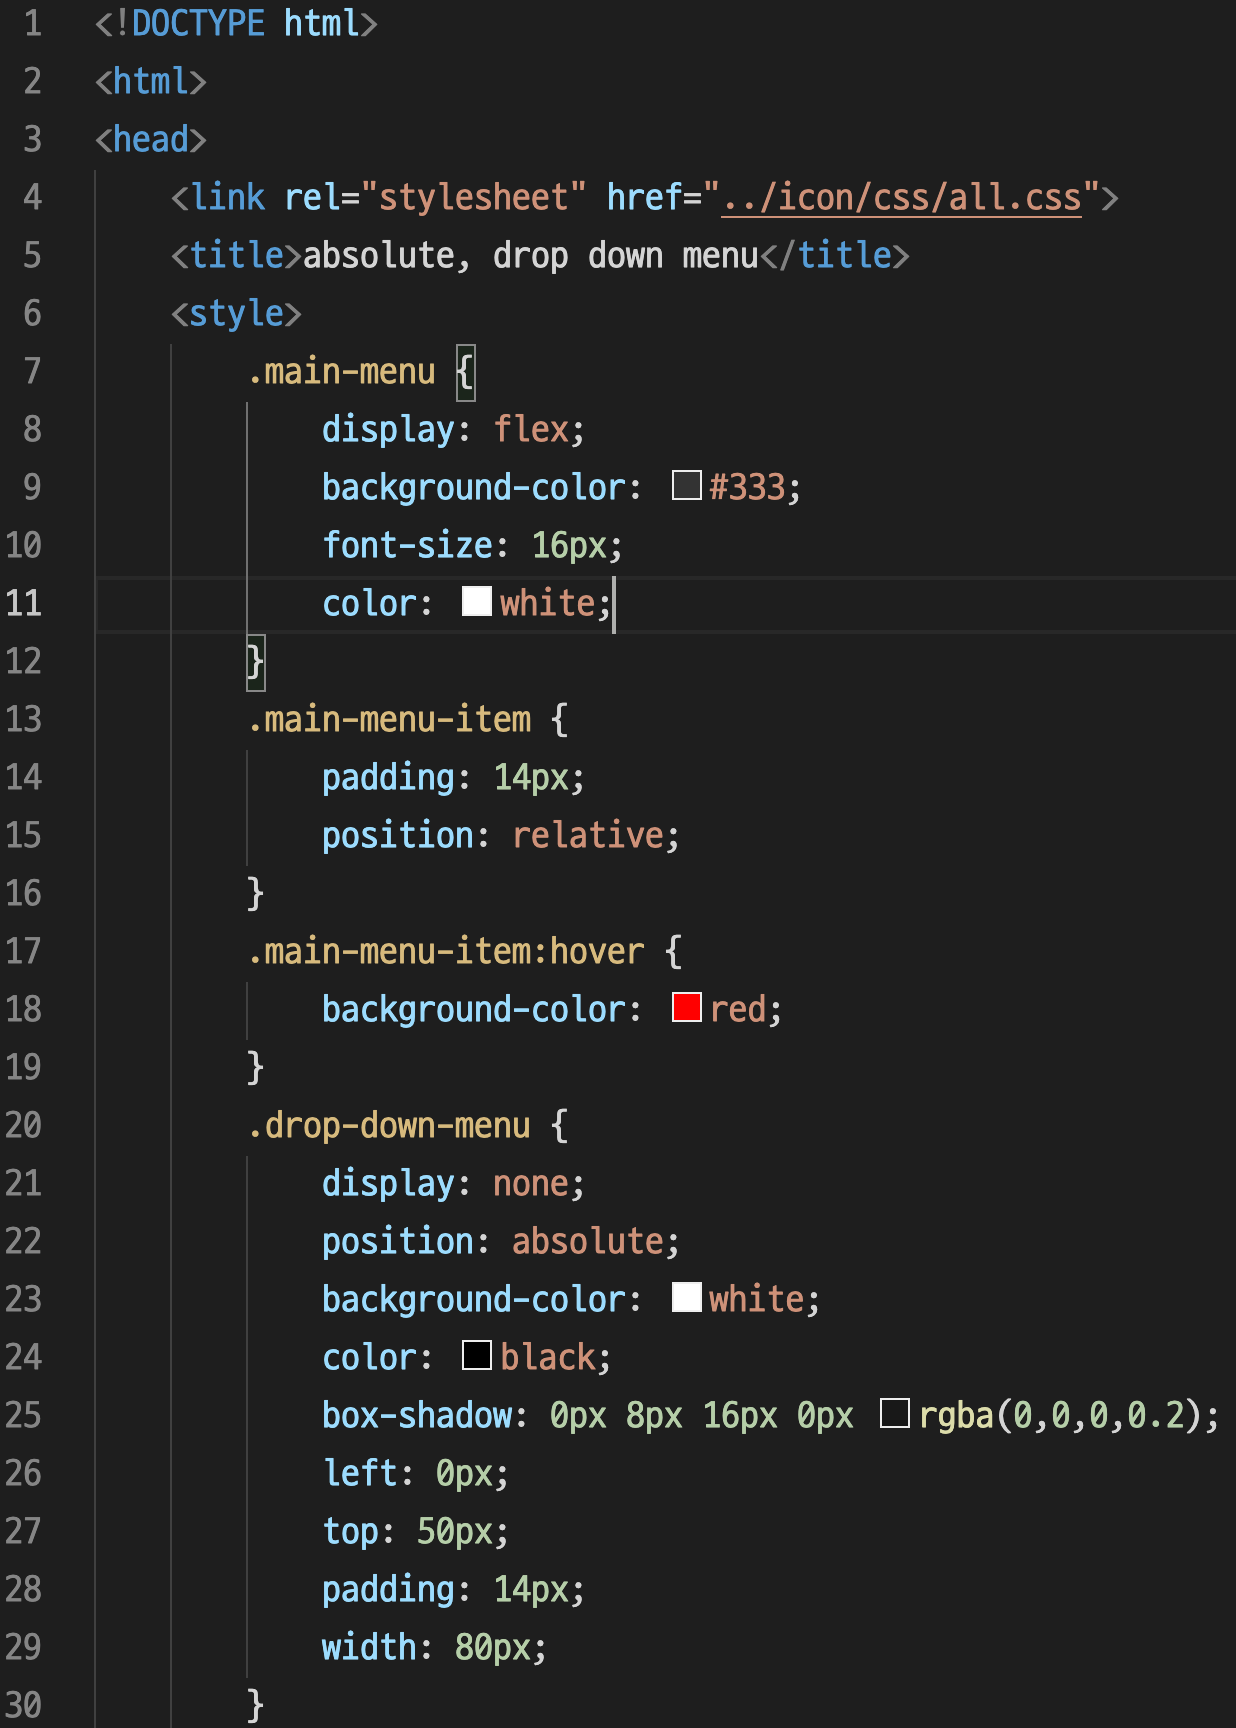Image resolution: width=1236 pixels, height=1728 pixels.
Task: Click the .drop-down-menu selector
Action: [389, 1125]
